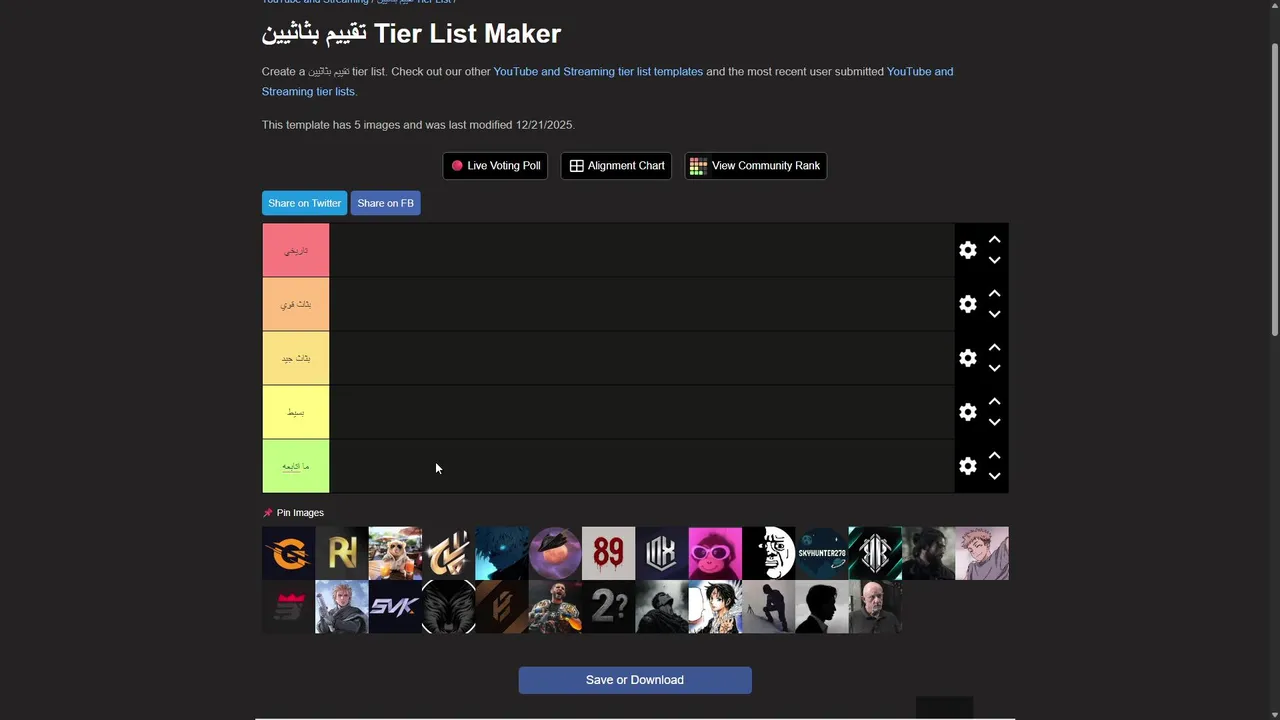
Task: Toggle the Pin Images pushpin
Action: (267, 513)
